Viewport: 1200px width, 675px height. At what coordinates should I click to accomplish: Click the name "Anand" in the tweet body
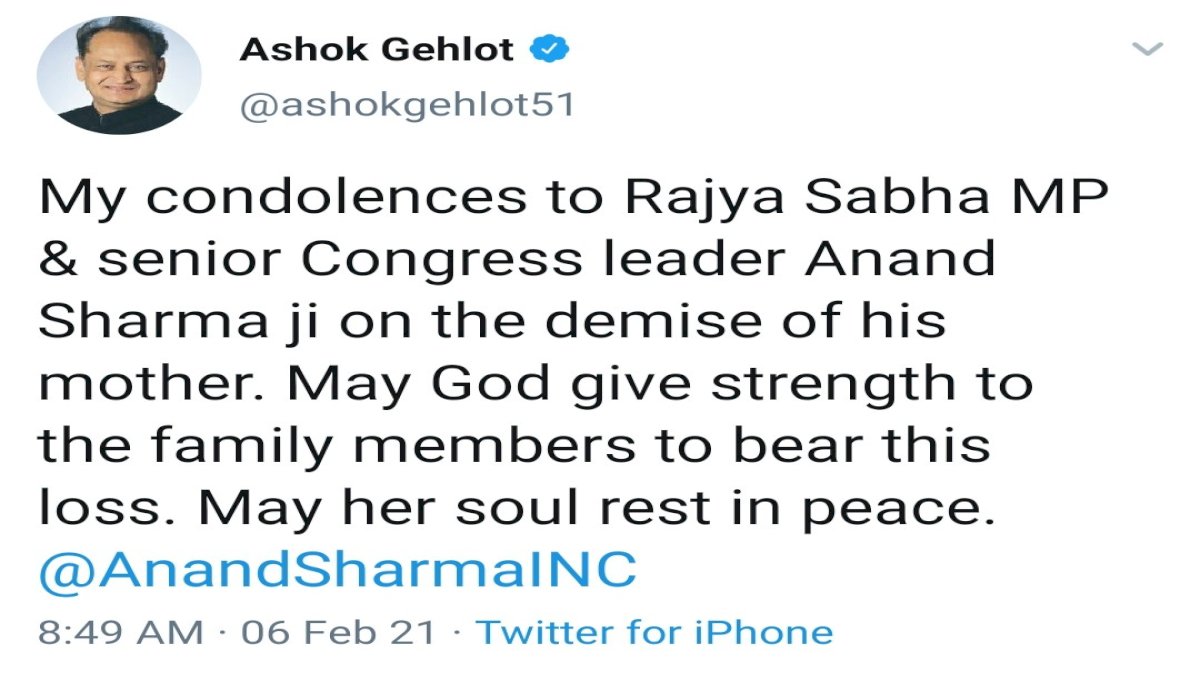pos(901,259)
